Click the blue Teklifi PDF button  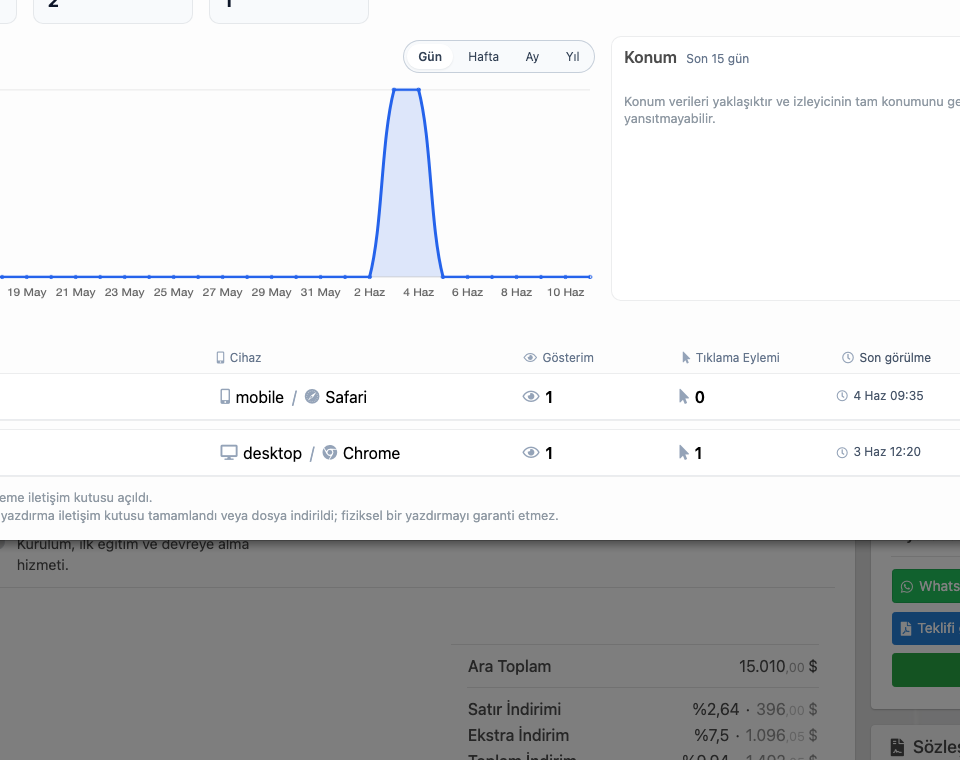(x=926, y=628)
